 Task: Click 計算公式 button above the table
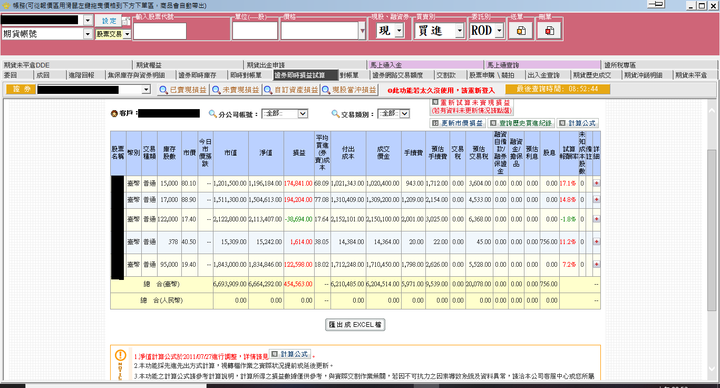tap(578, 123)
